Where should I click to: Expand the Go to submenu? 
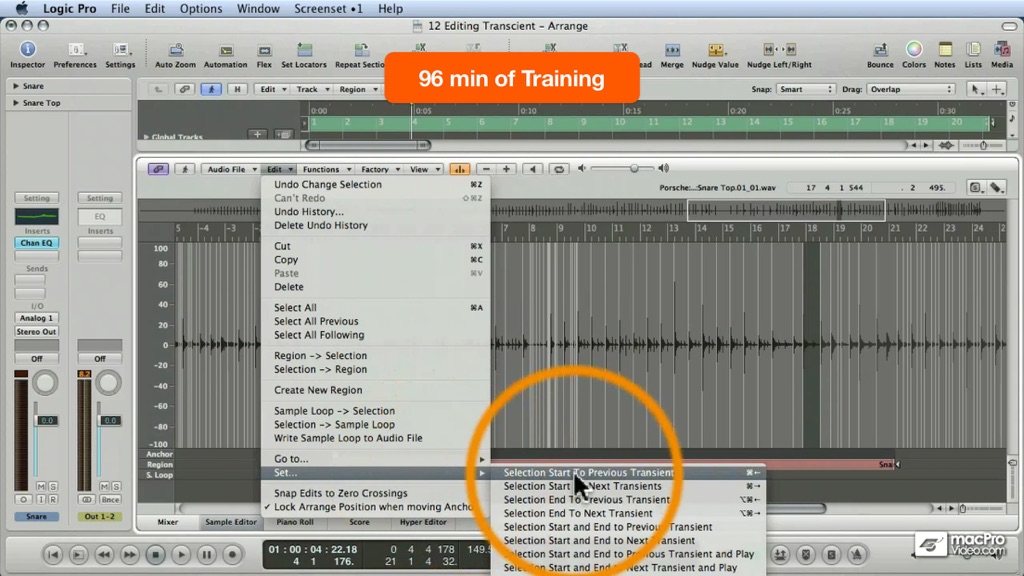point(376,458)
